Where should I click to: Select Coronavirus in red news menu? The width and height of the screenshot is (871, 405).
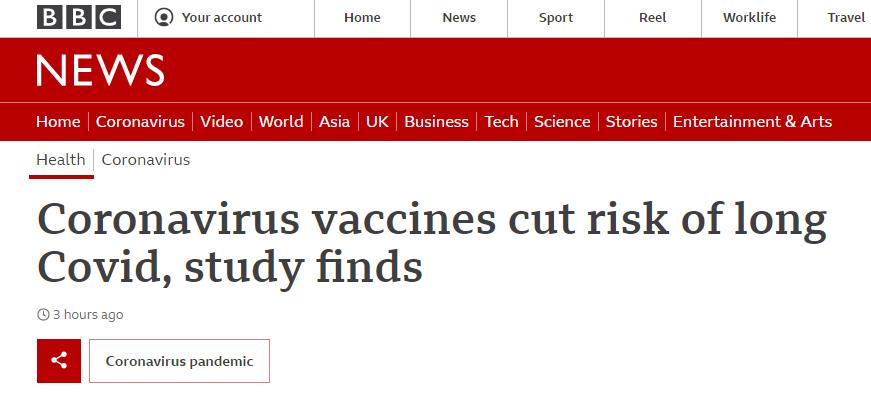(140, 122)
